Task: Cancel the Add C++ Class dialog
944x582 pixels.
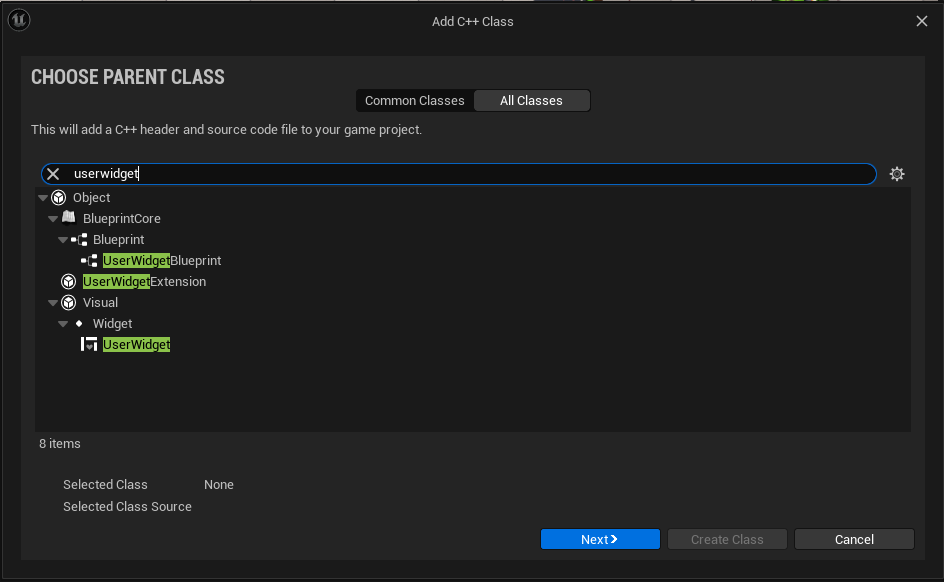Action: [x=854, y=539]
